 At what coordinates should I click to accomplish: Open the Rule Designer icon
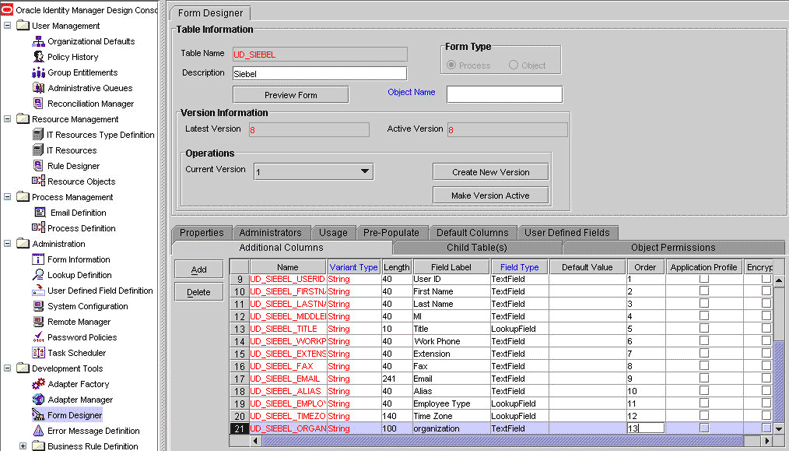[39, 166]
